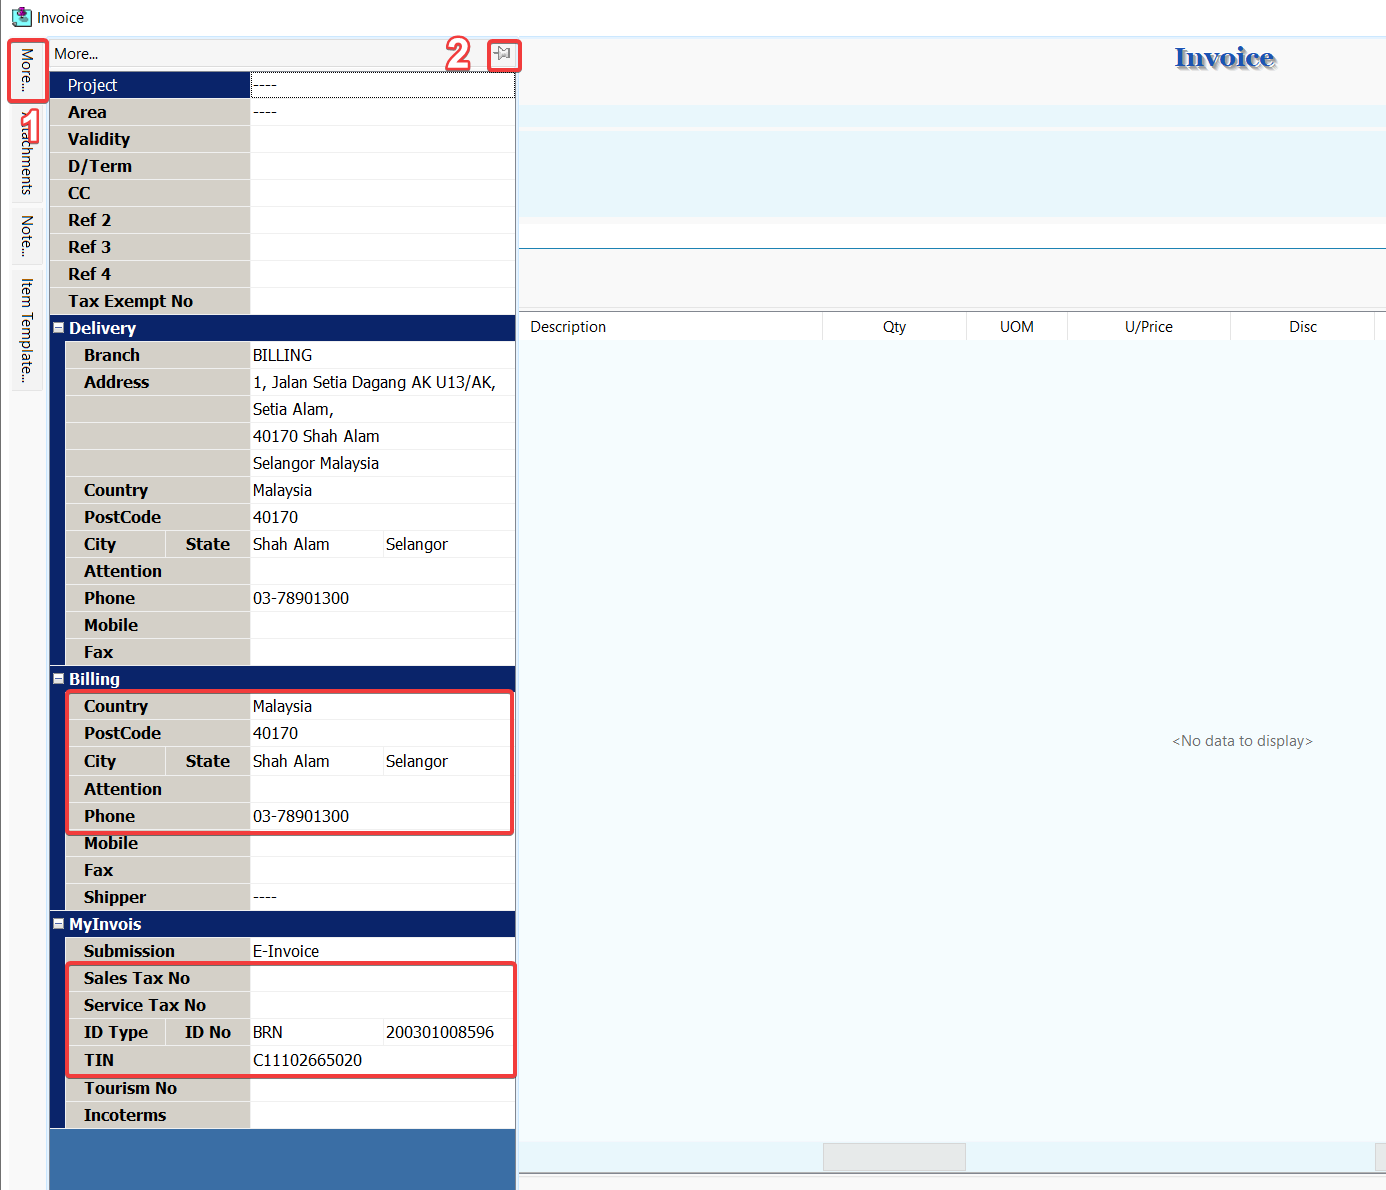Image resolution: width=1386 pixels, height=1190 pixels.
Task: Collapse the Delivery section
Action: [x=59, y=328]
